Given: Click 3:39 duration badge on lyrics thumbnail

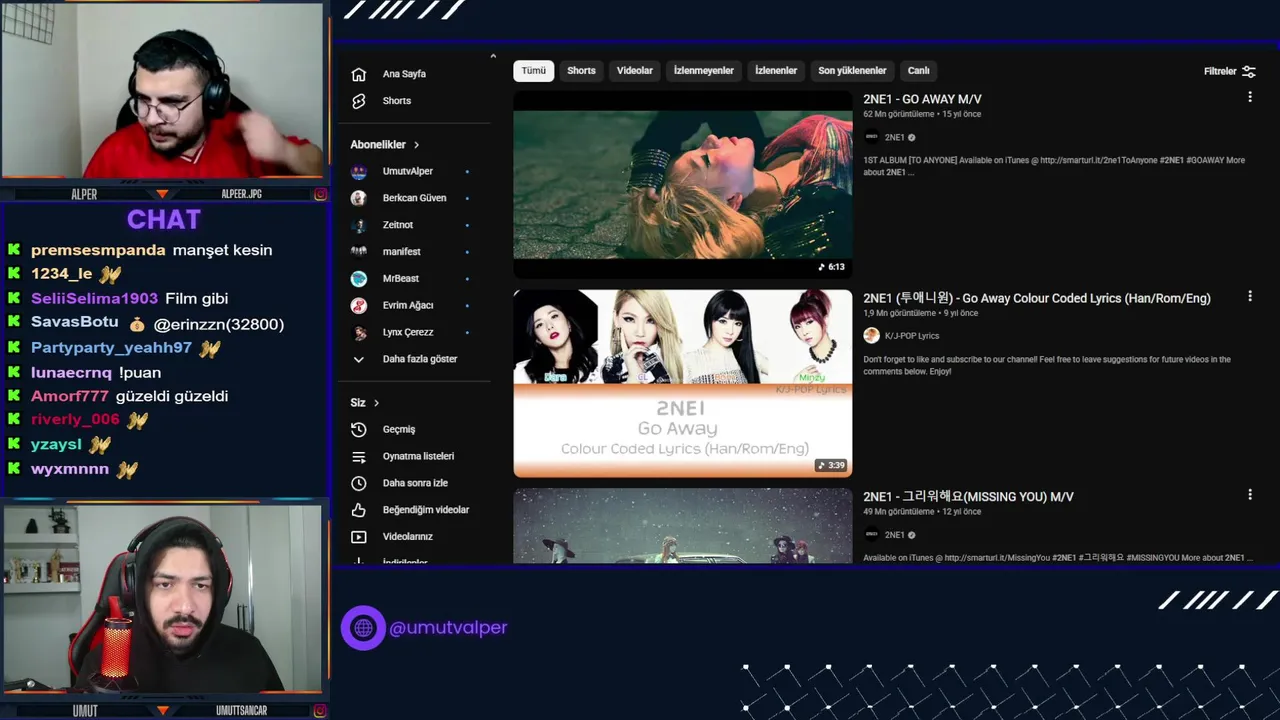Looking at the screenshot, I should tap(832, 465).
